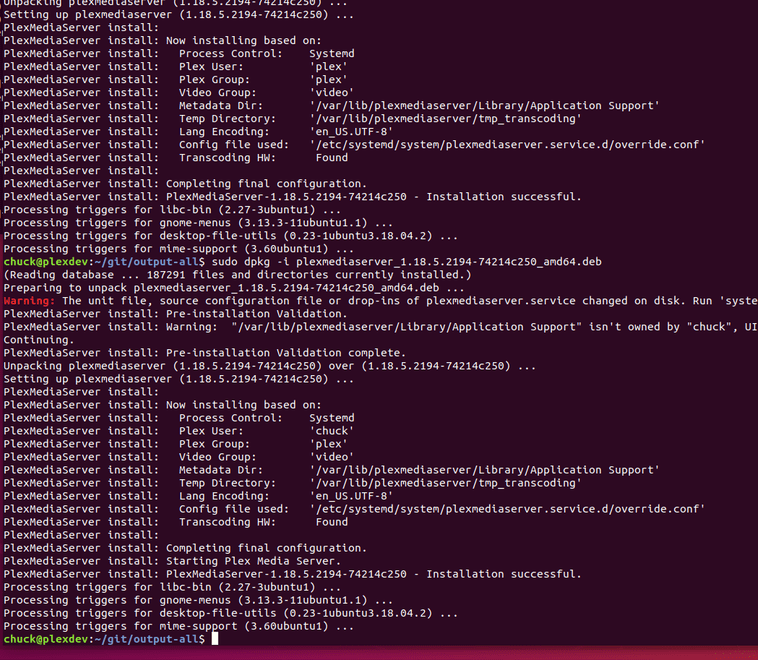The image size is (758, 660).
Task: Click the 'Unpacking plexmediaserver ... over' line
Action: point(270,366)
